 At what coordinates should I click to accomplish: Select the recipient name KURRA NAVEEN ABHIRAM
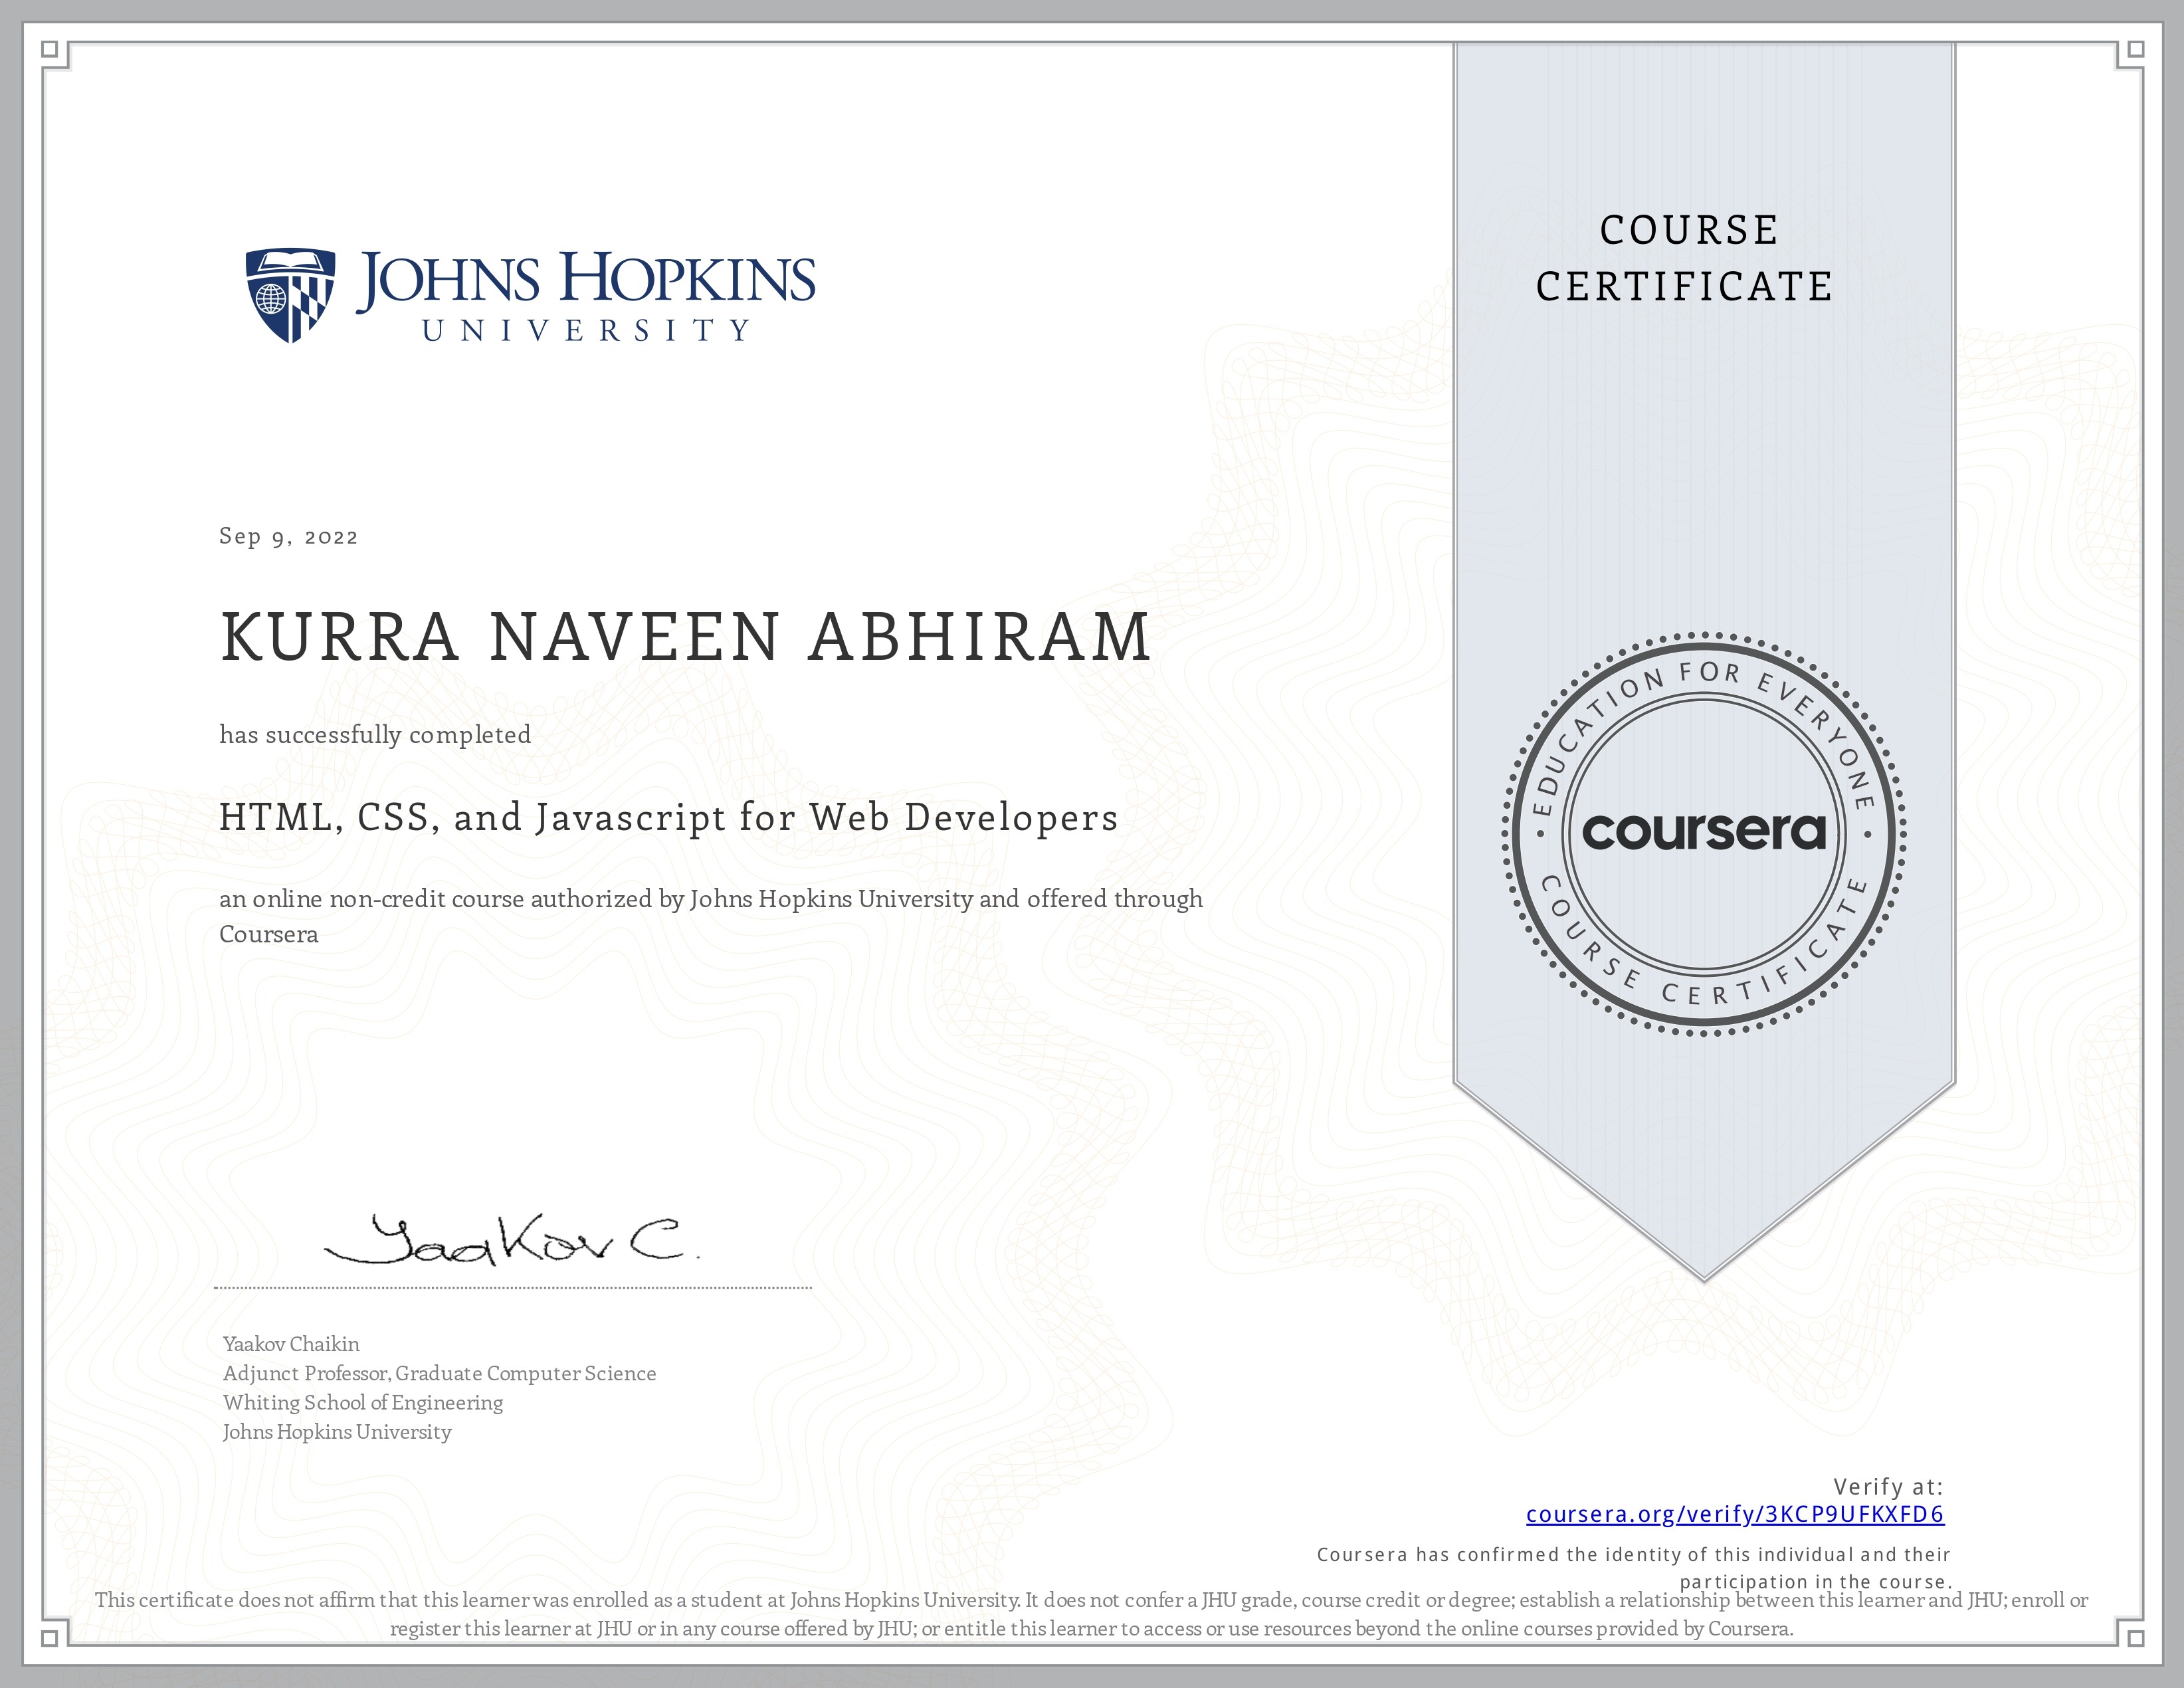click(685, 637)
